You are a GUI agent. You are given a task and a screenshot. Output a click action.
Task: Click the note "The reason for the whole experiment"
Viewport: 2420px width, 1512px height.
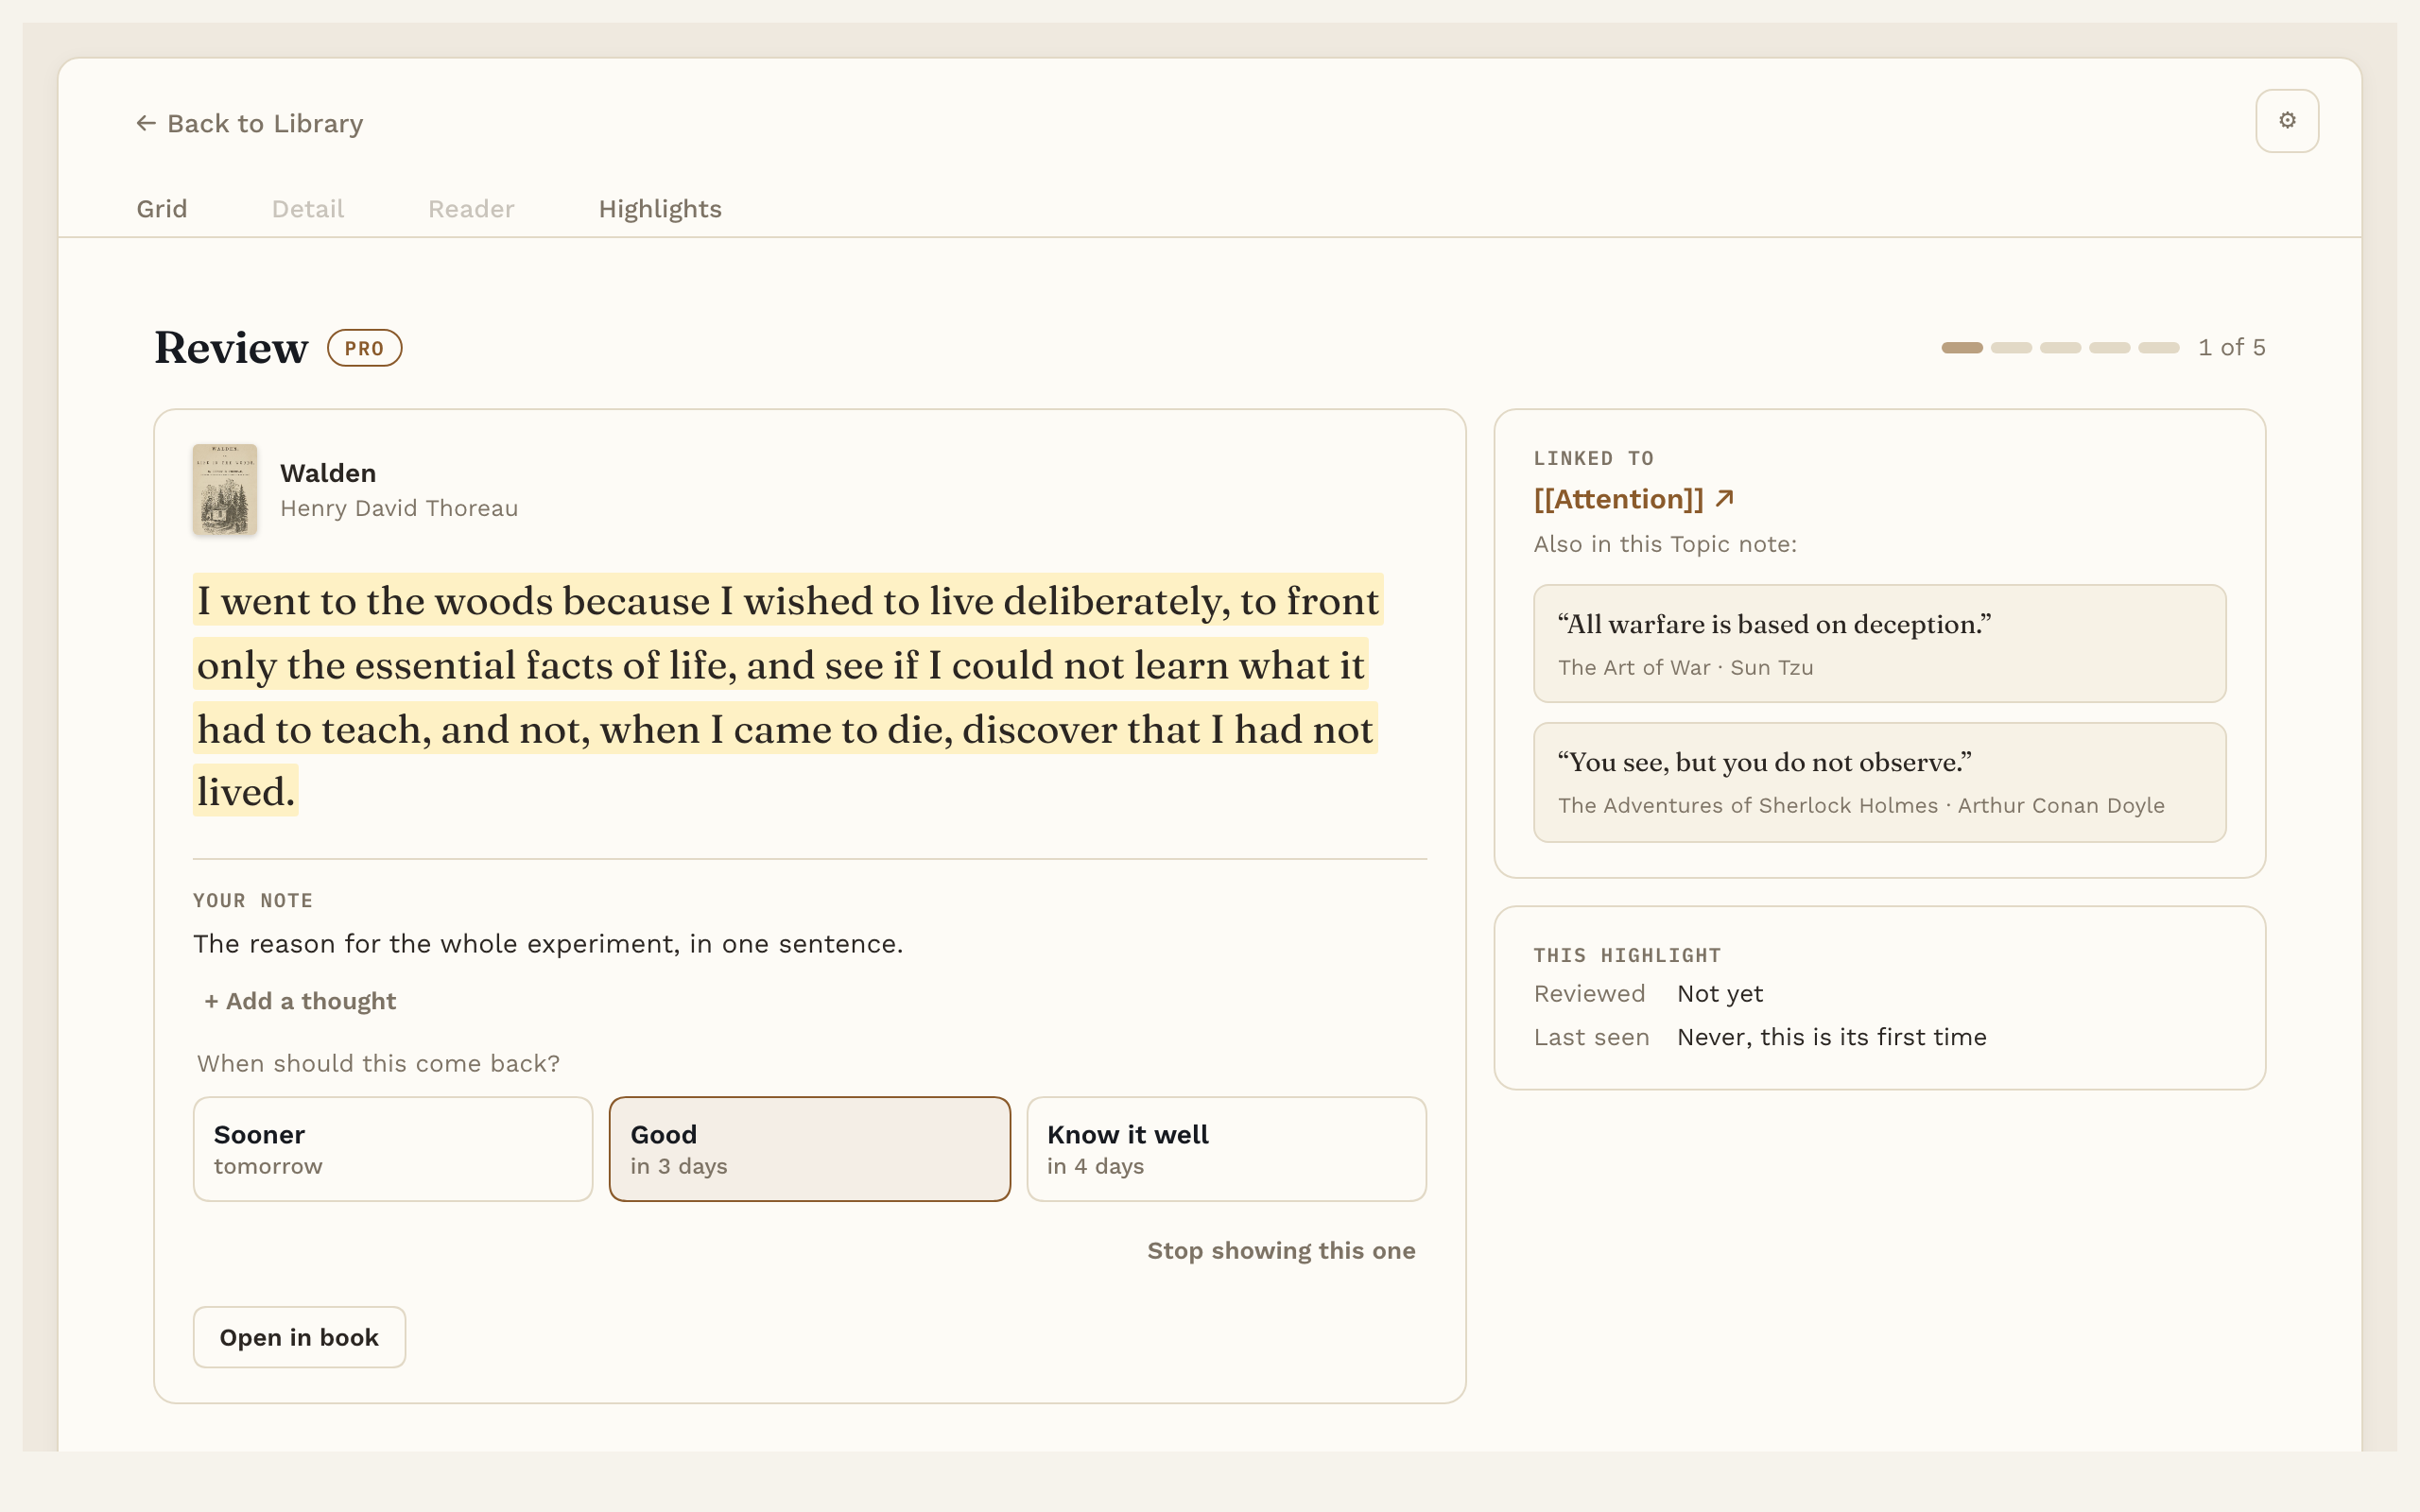tap(548, 944)
